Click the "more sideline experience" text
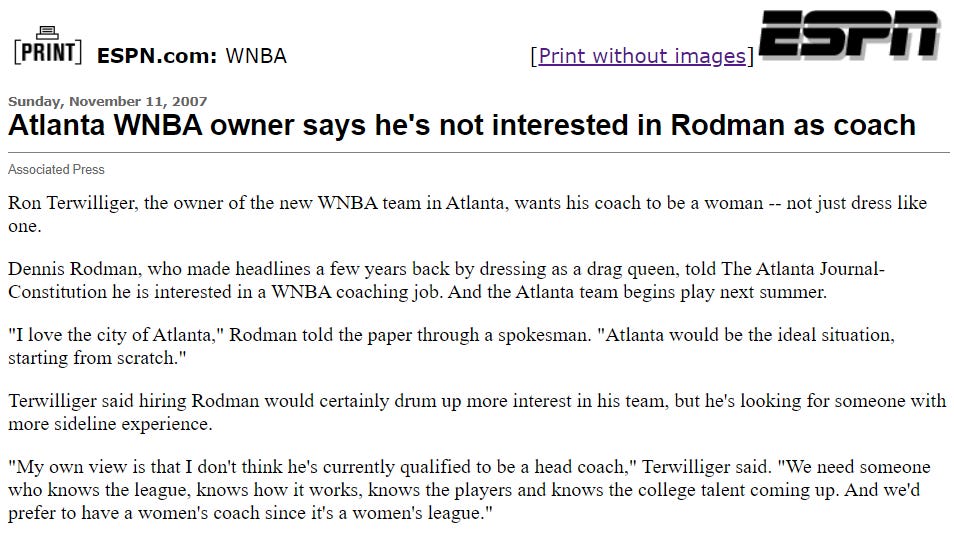The width and height of the screenshot is (954, 554). pos(108,424)
